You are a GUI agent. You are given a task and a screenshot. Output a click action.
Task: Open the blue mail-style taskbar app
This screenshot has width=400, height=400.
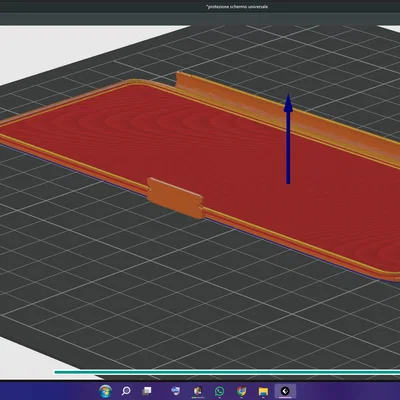click(175, 391)
